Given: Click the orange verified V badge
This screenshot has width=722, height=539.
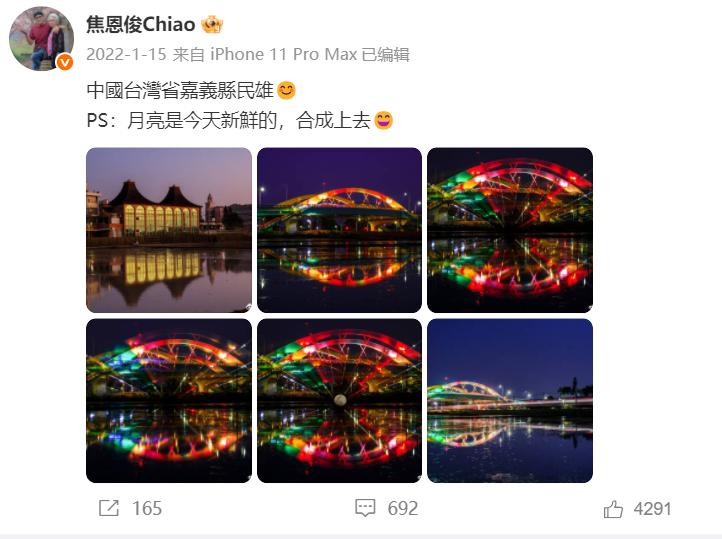Looking at the screenshot, I should tap(65, 62).
